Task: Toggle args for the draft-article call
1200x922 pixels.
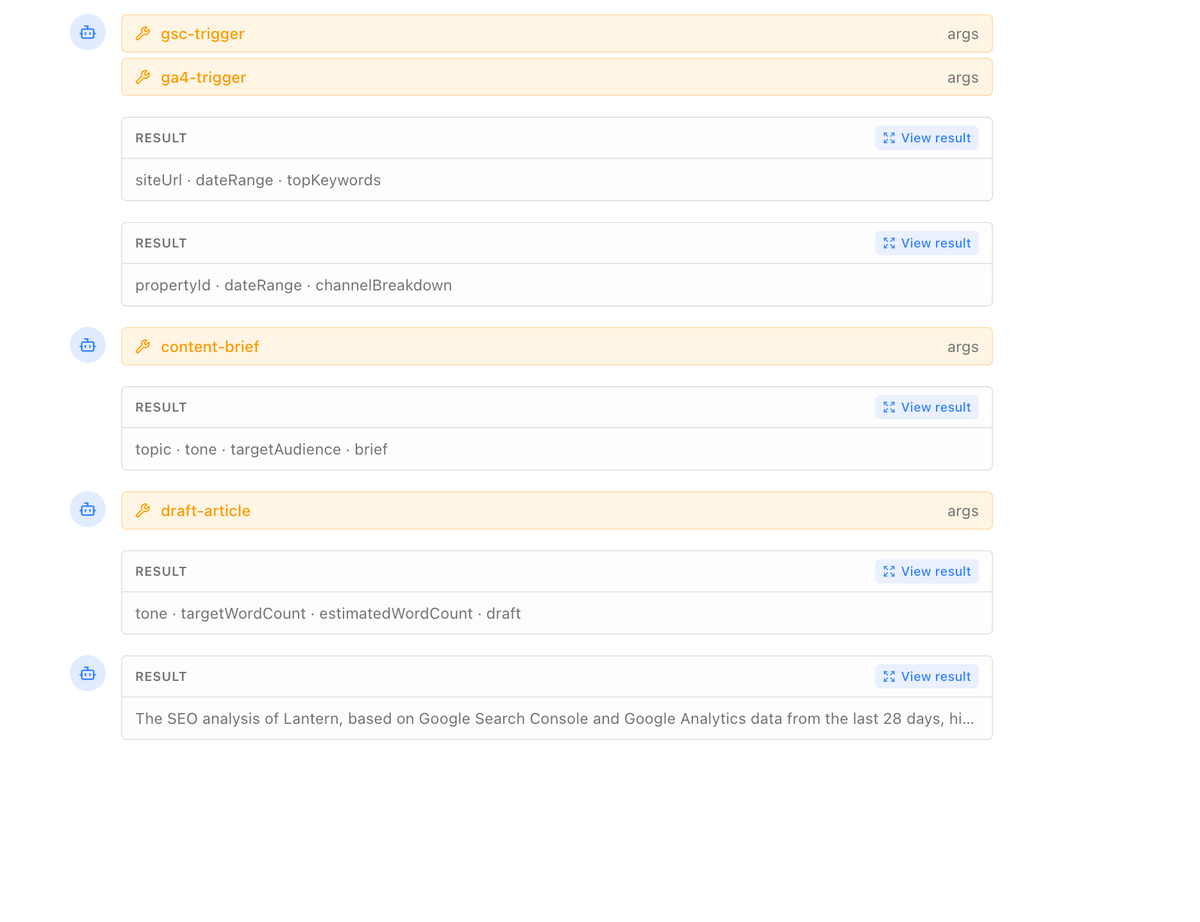Action: (962, 510)
